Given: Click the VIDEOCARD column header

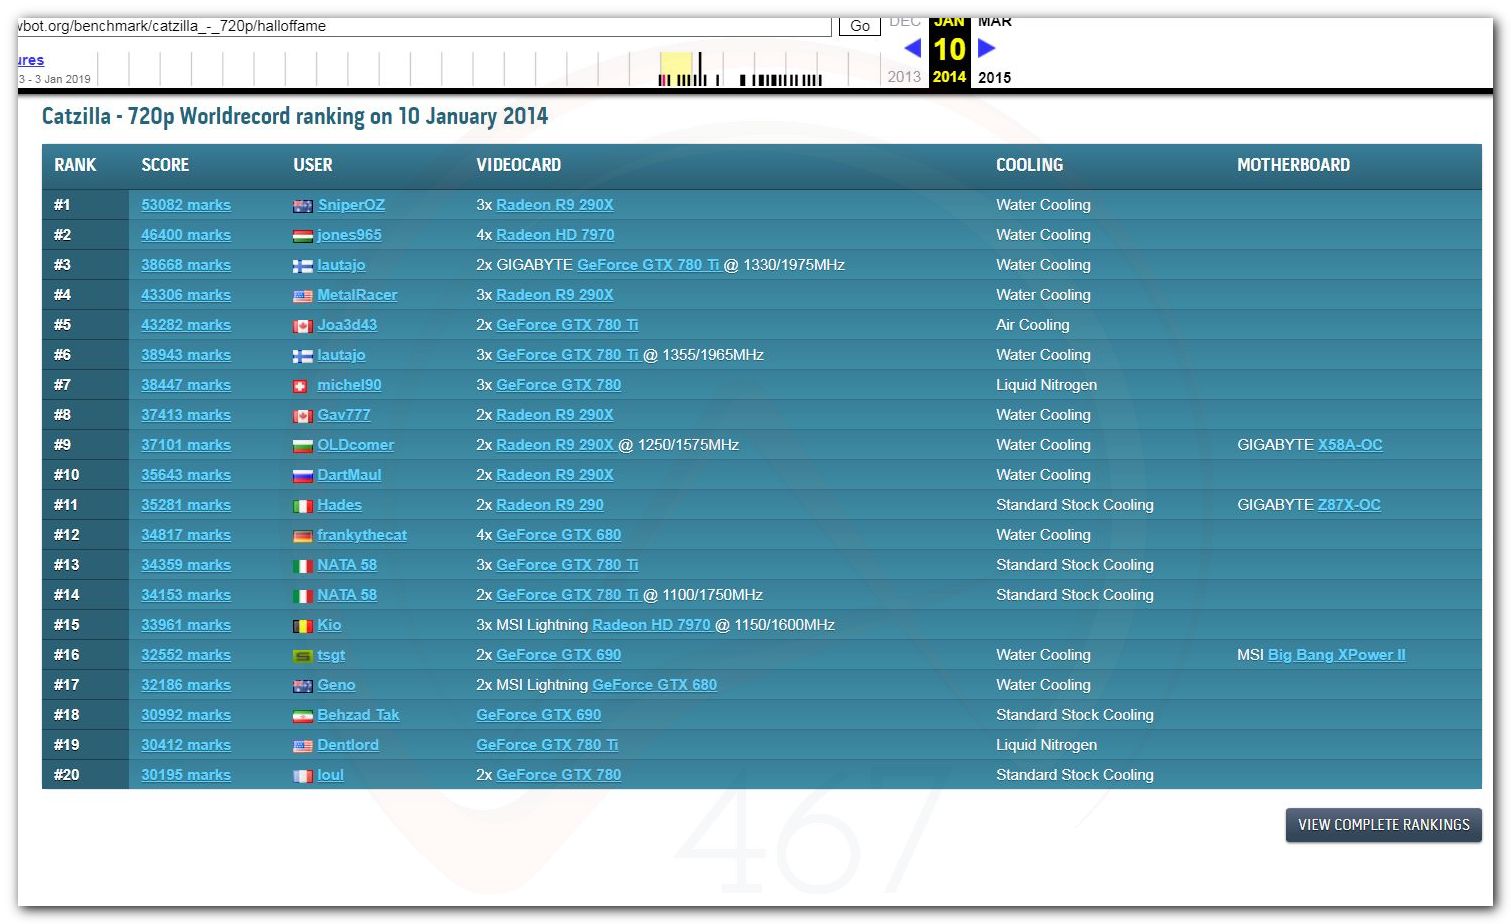Looking at the screenshot, I should [518, 165].
